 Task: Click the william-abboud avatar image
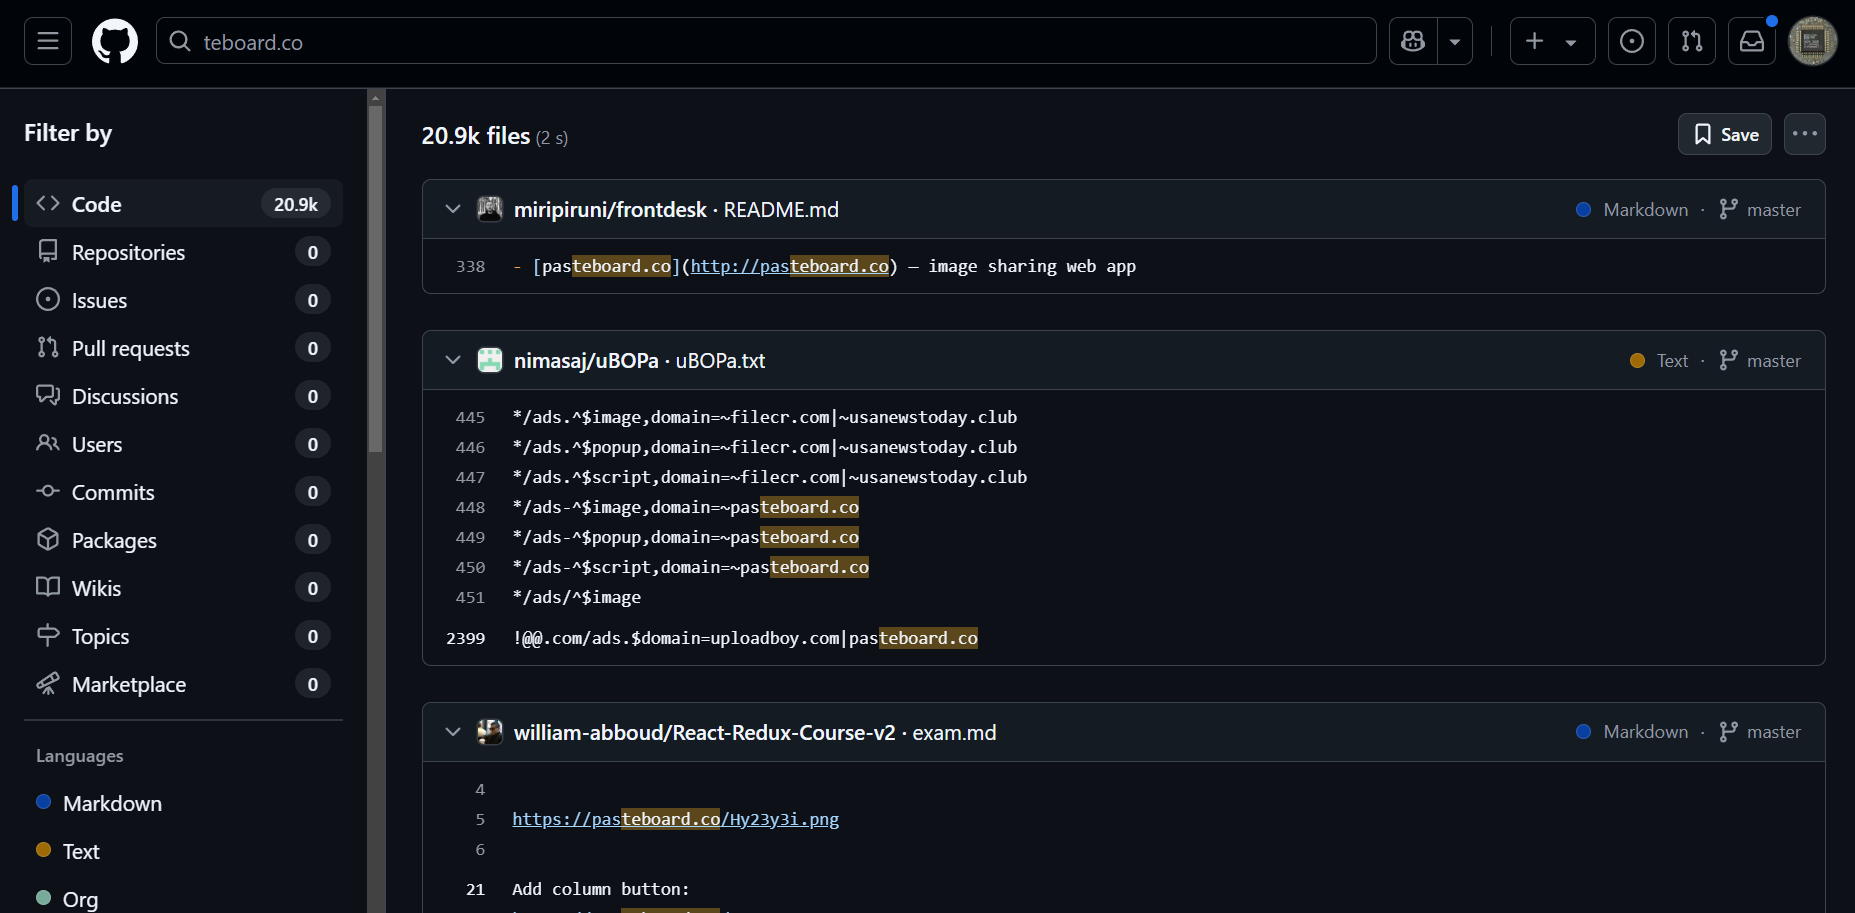[490, 732]
